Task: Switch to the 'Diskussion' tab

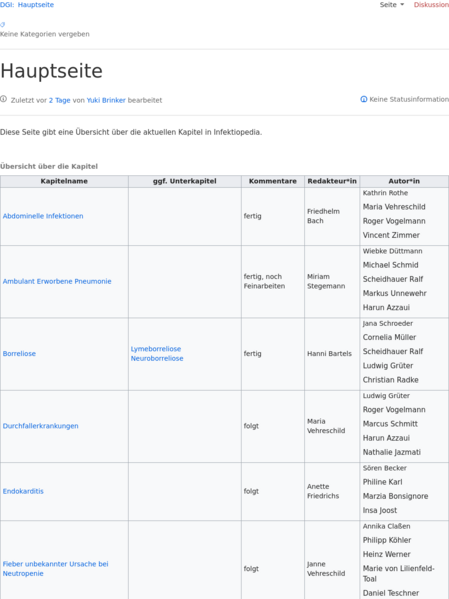Action: click(431, 5)
